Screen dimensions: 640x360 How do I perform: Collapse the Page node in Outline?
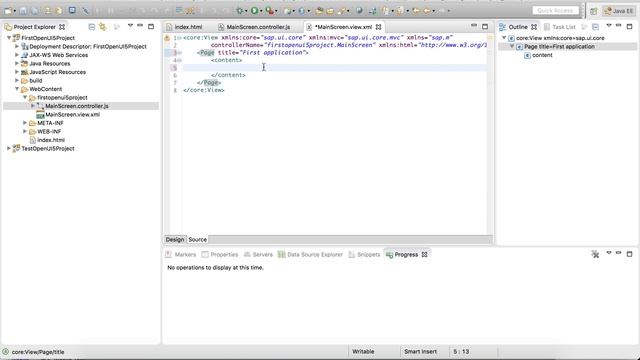(512, 46)
